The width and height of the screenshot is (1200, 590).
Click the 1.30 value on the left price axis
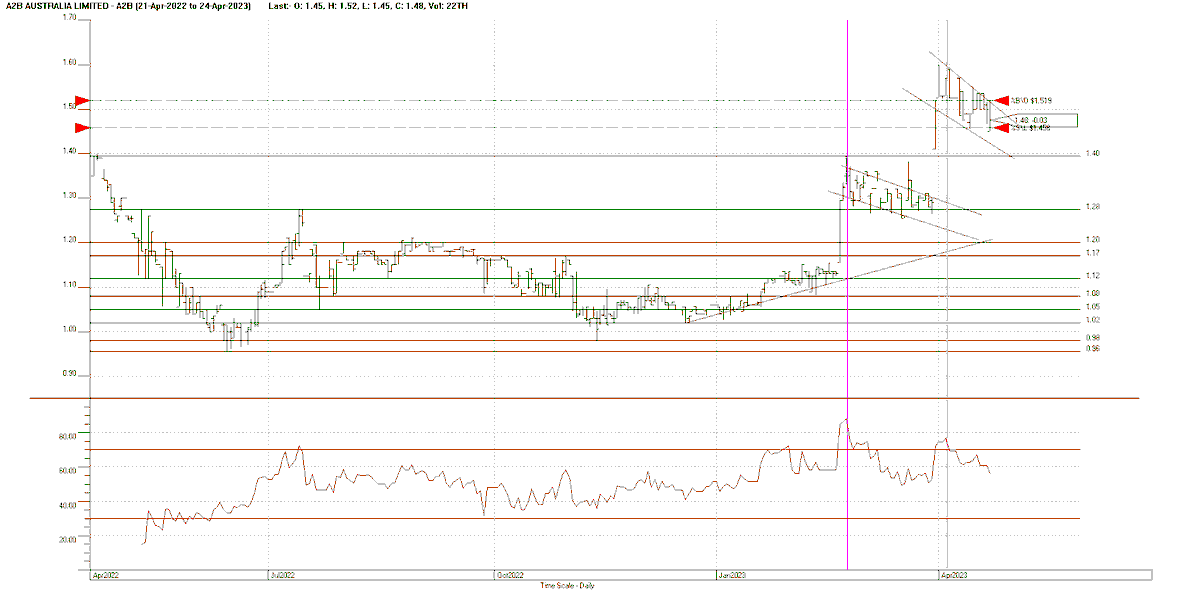69,196
